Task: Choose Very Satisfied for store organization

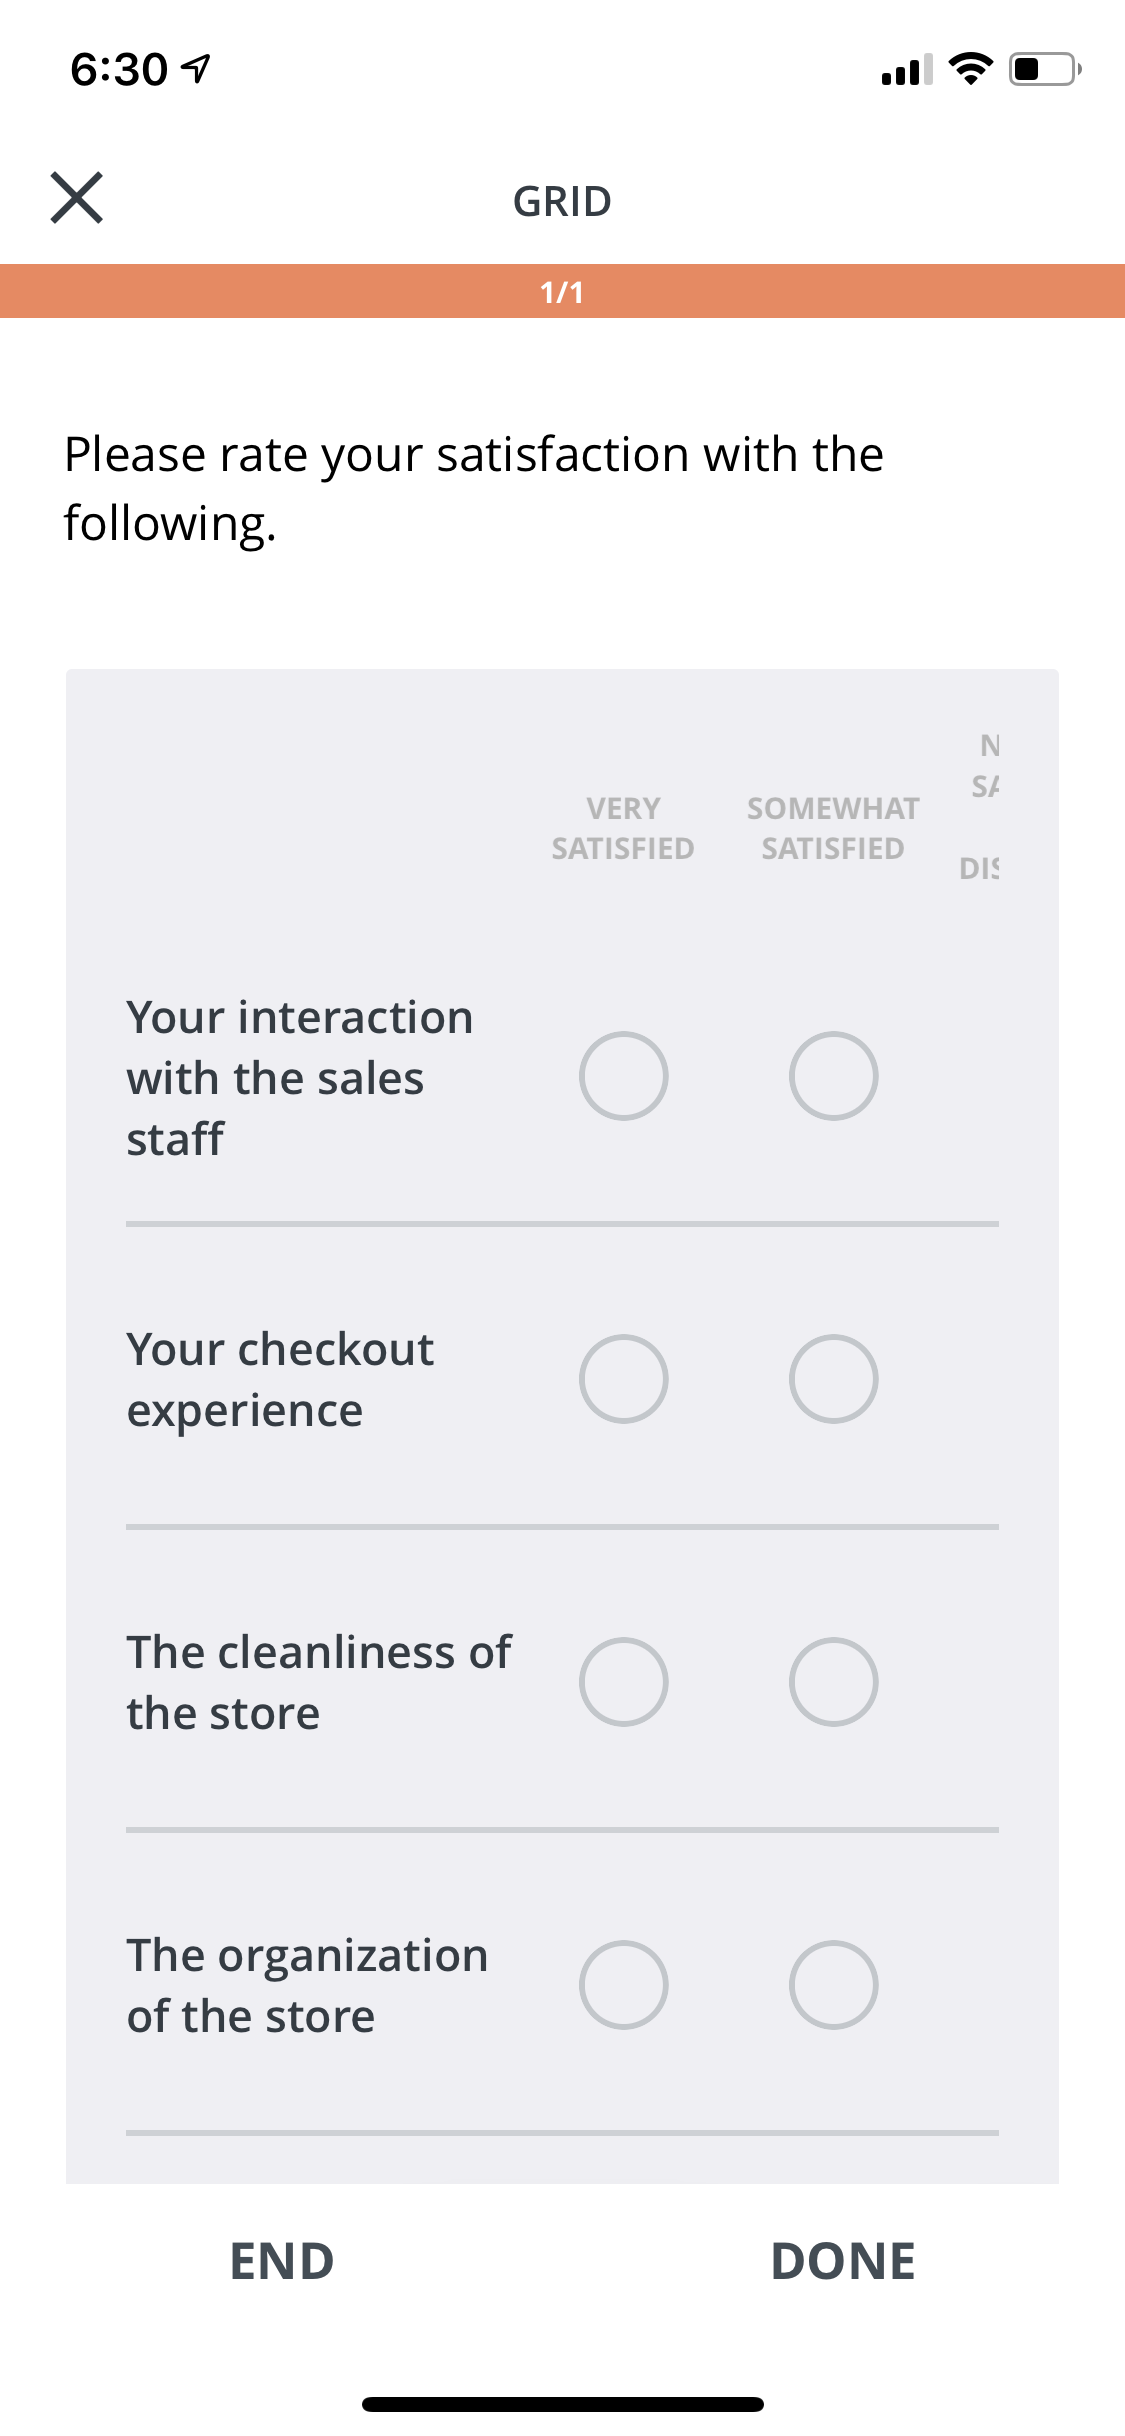Action: click(623, 1985)
